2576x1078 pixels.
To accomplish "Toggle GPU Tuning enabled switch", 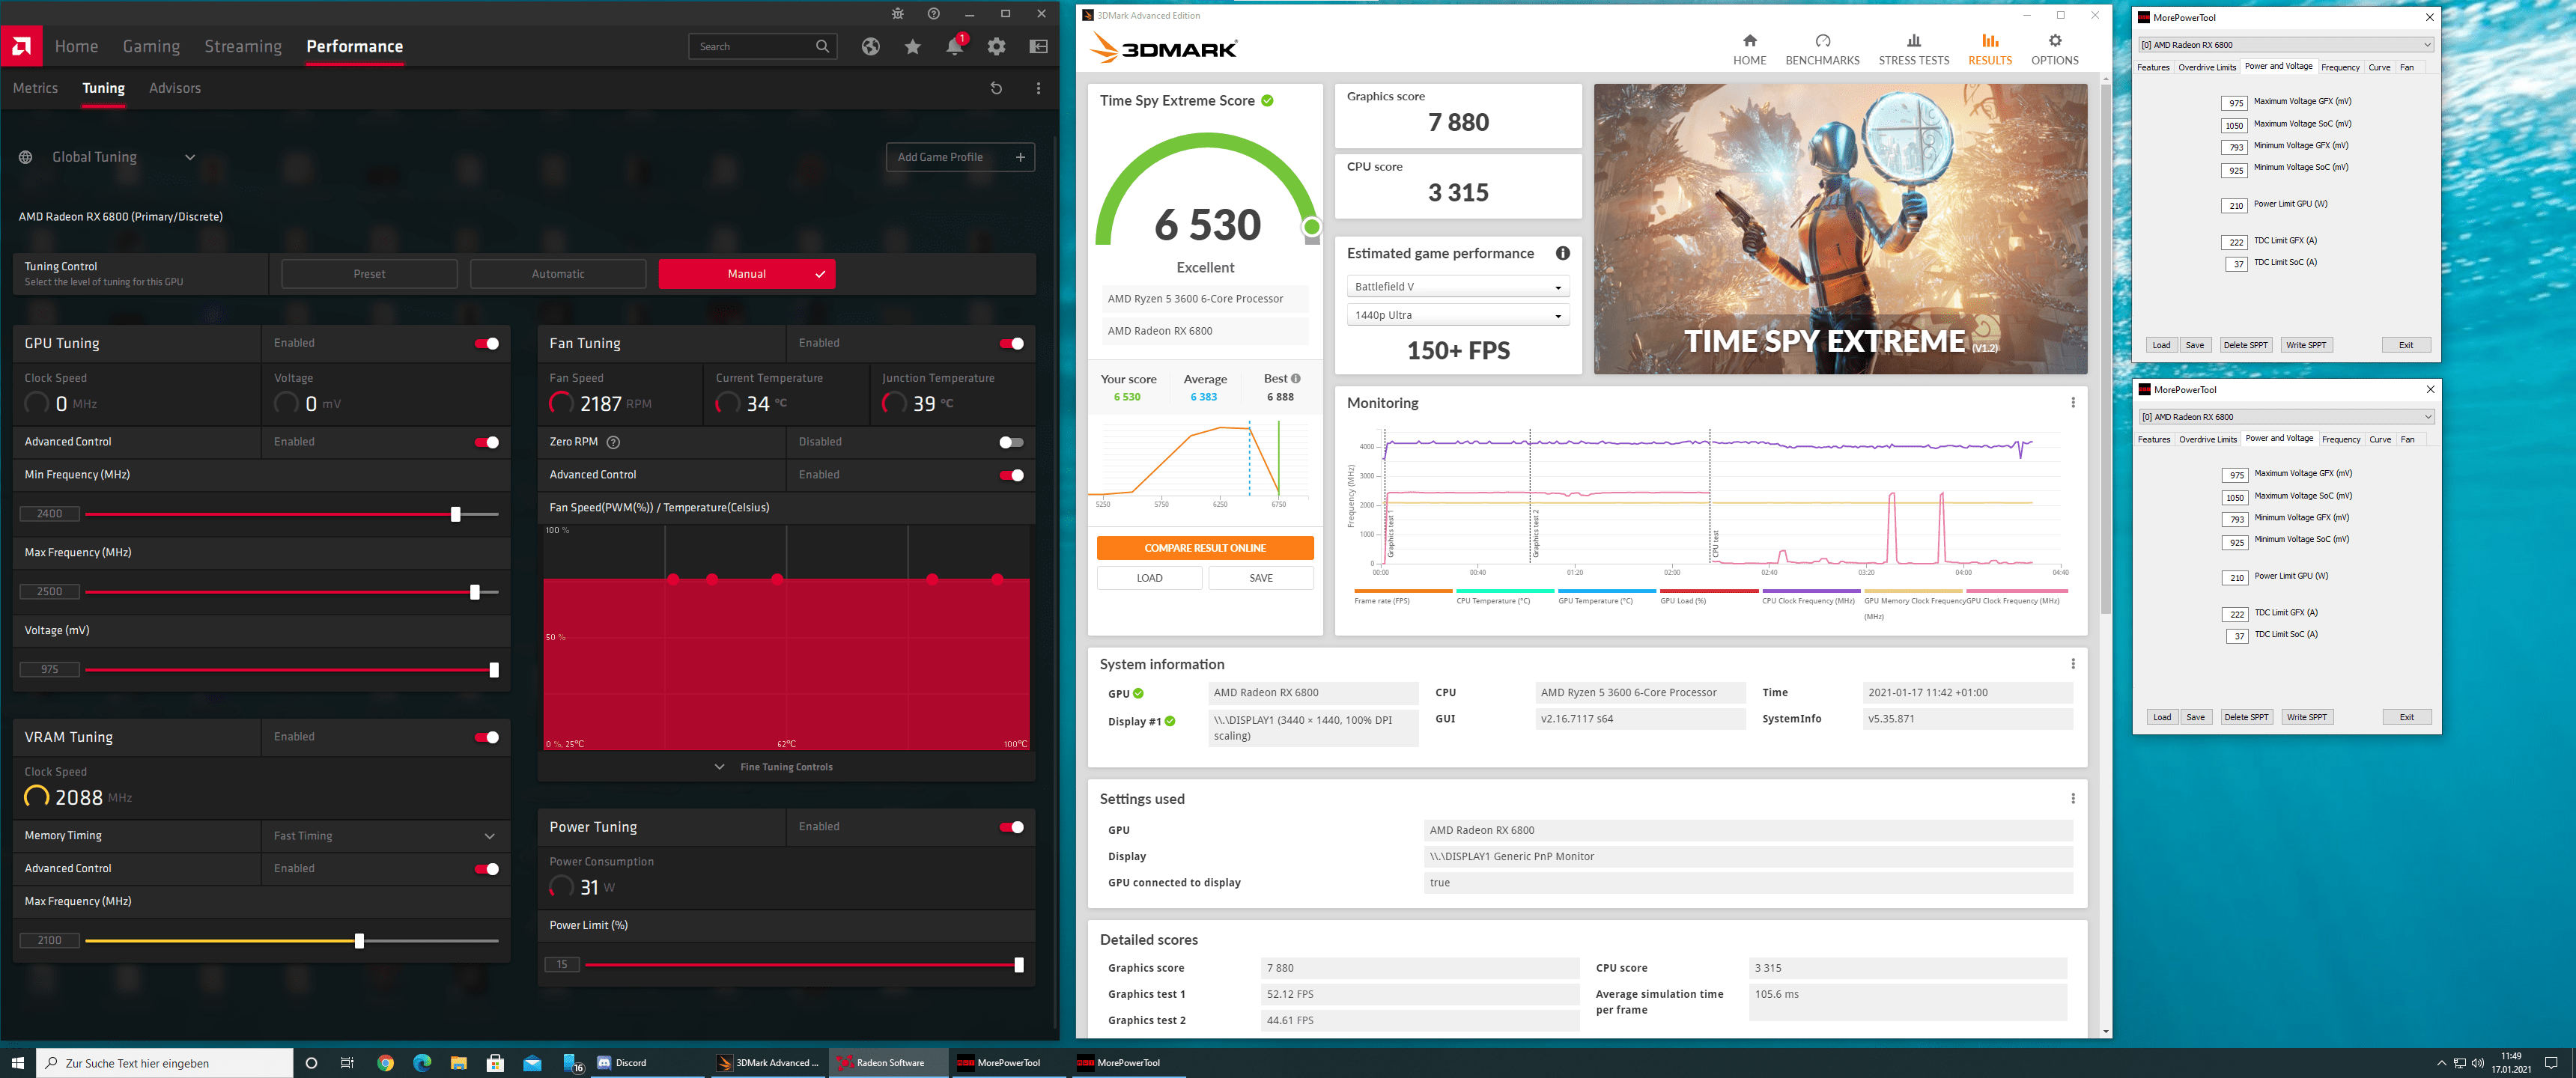I will click(487, 343).
